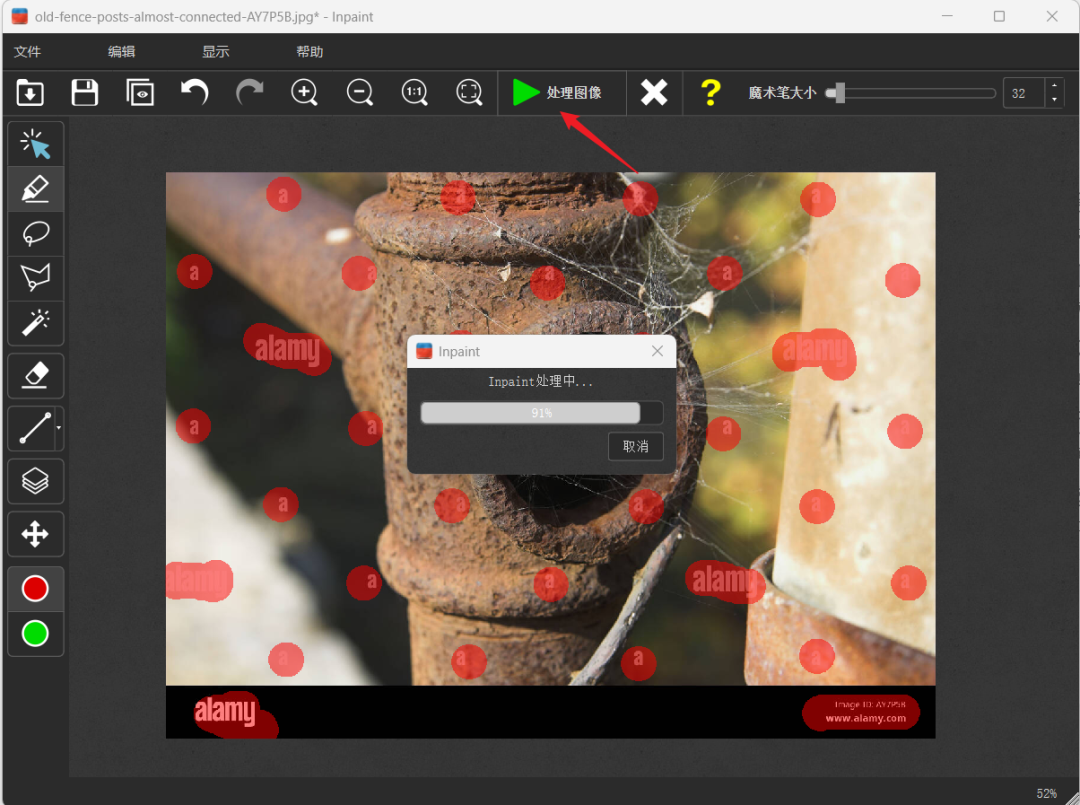Viewport: 1080px width, 805px height.
Task: Select the green donor marker color
Action: click(x=35, y=633)
